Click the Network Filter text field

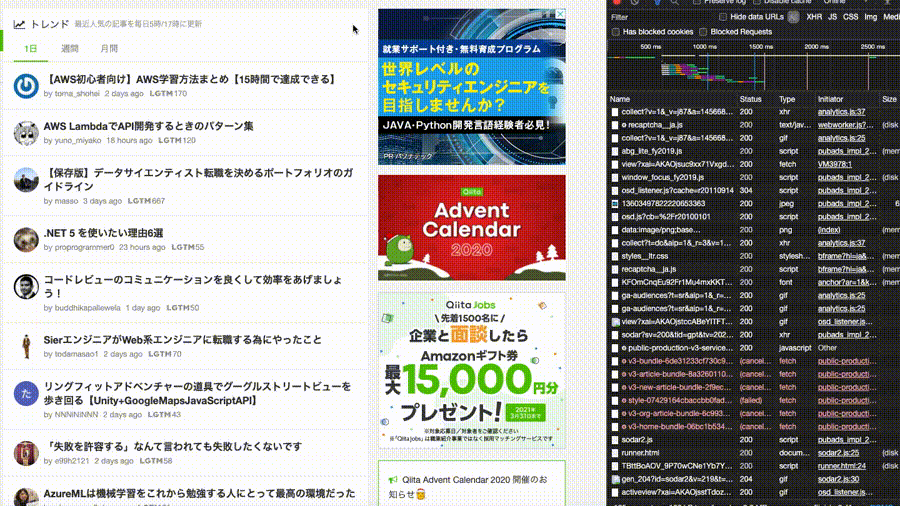(663, 17)
